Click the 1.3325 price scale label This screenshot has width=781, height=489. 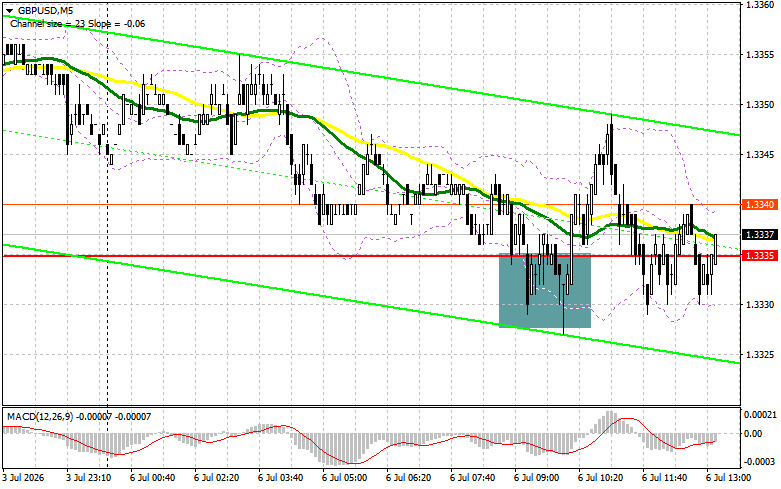(x=760, y=355)
